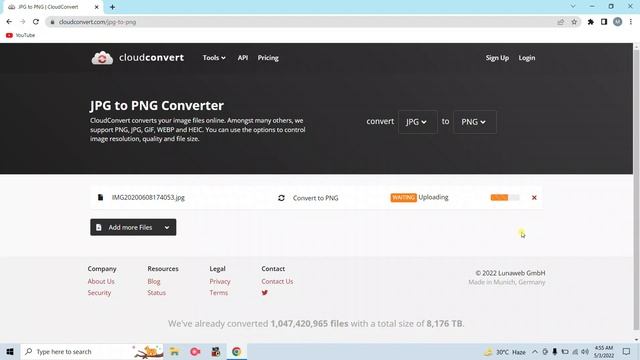Viewport: 640px width, 360px height.
Task: Click the WAITING status badge
Action: click(403, 198)
